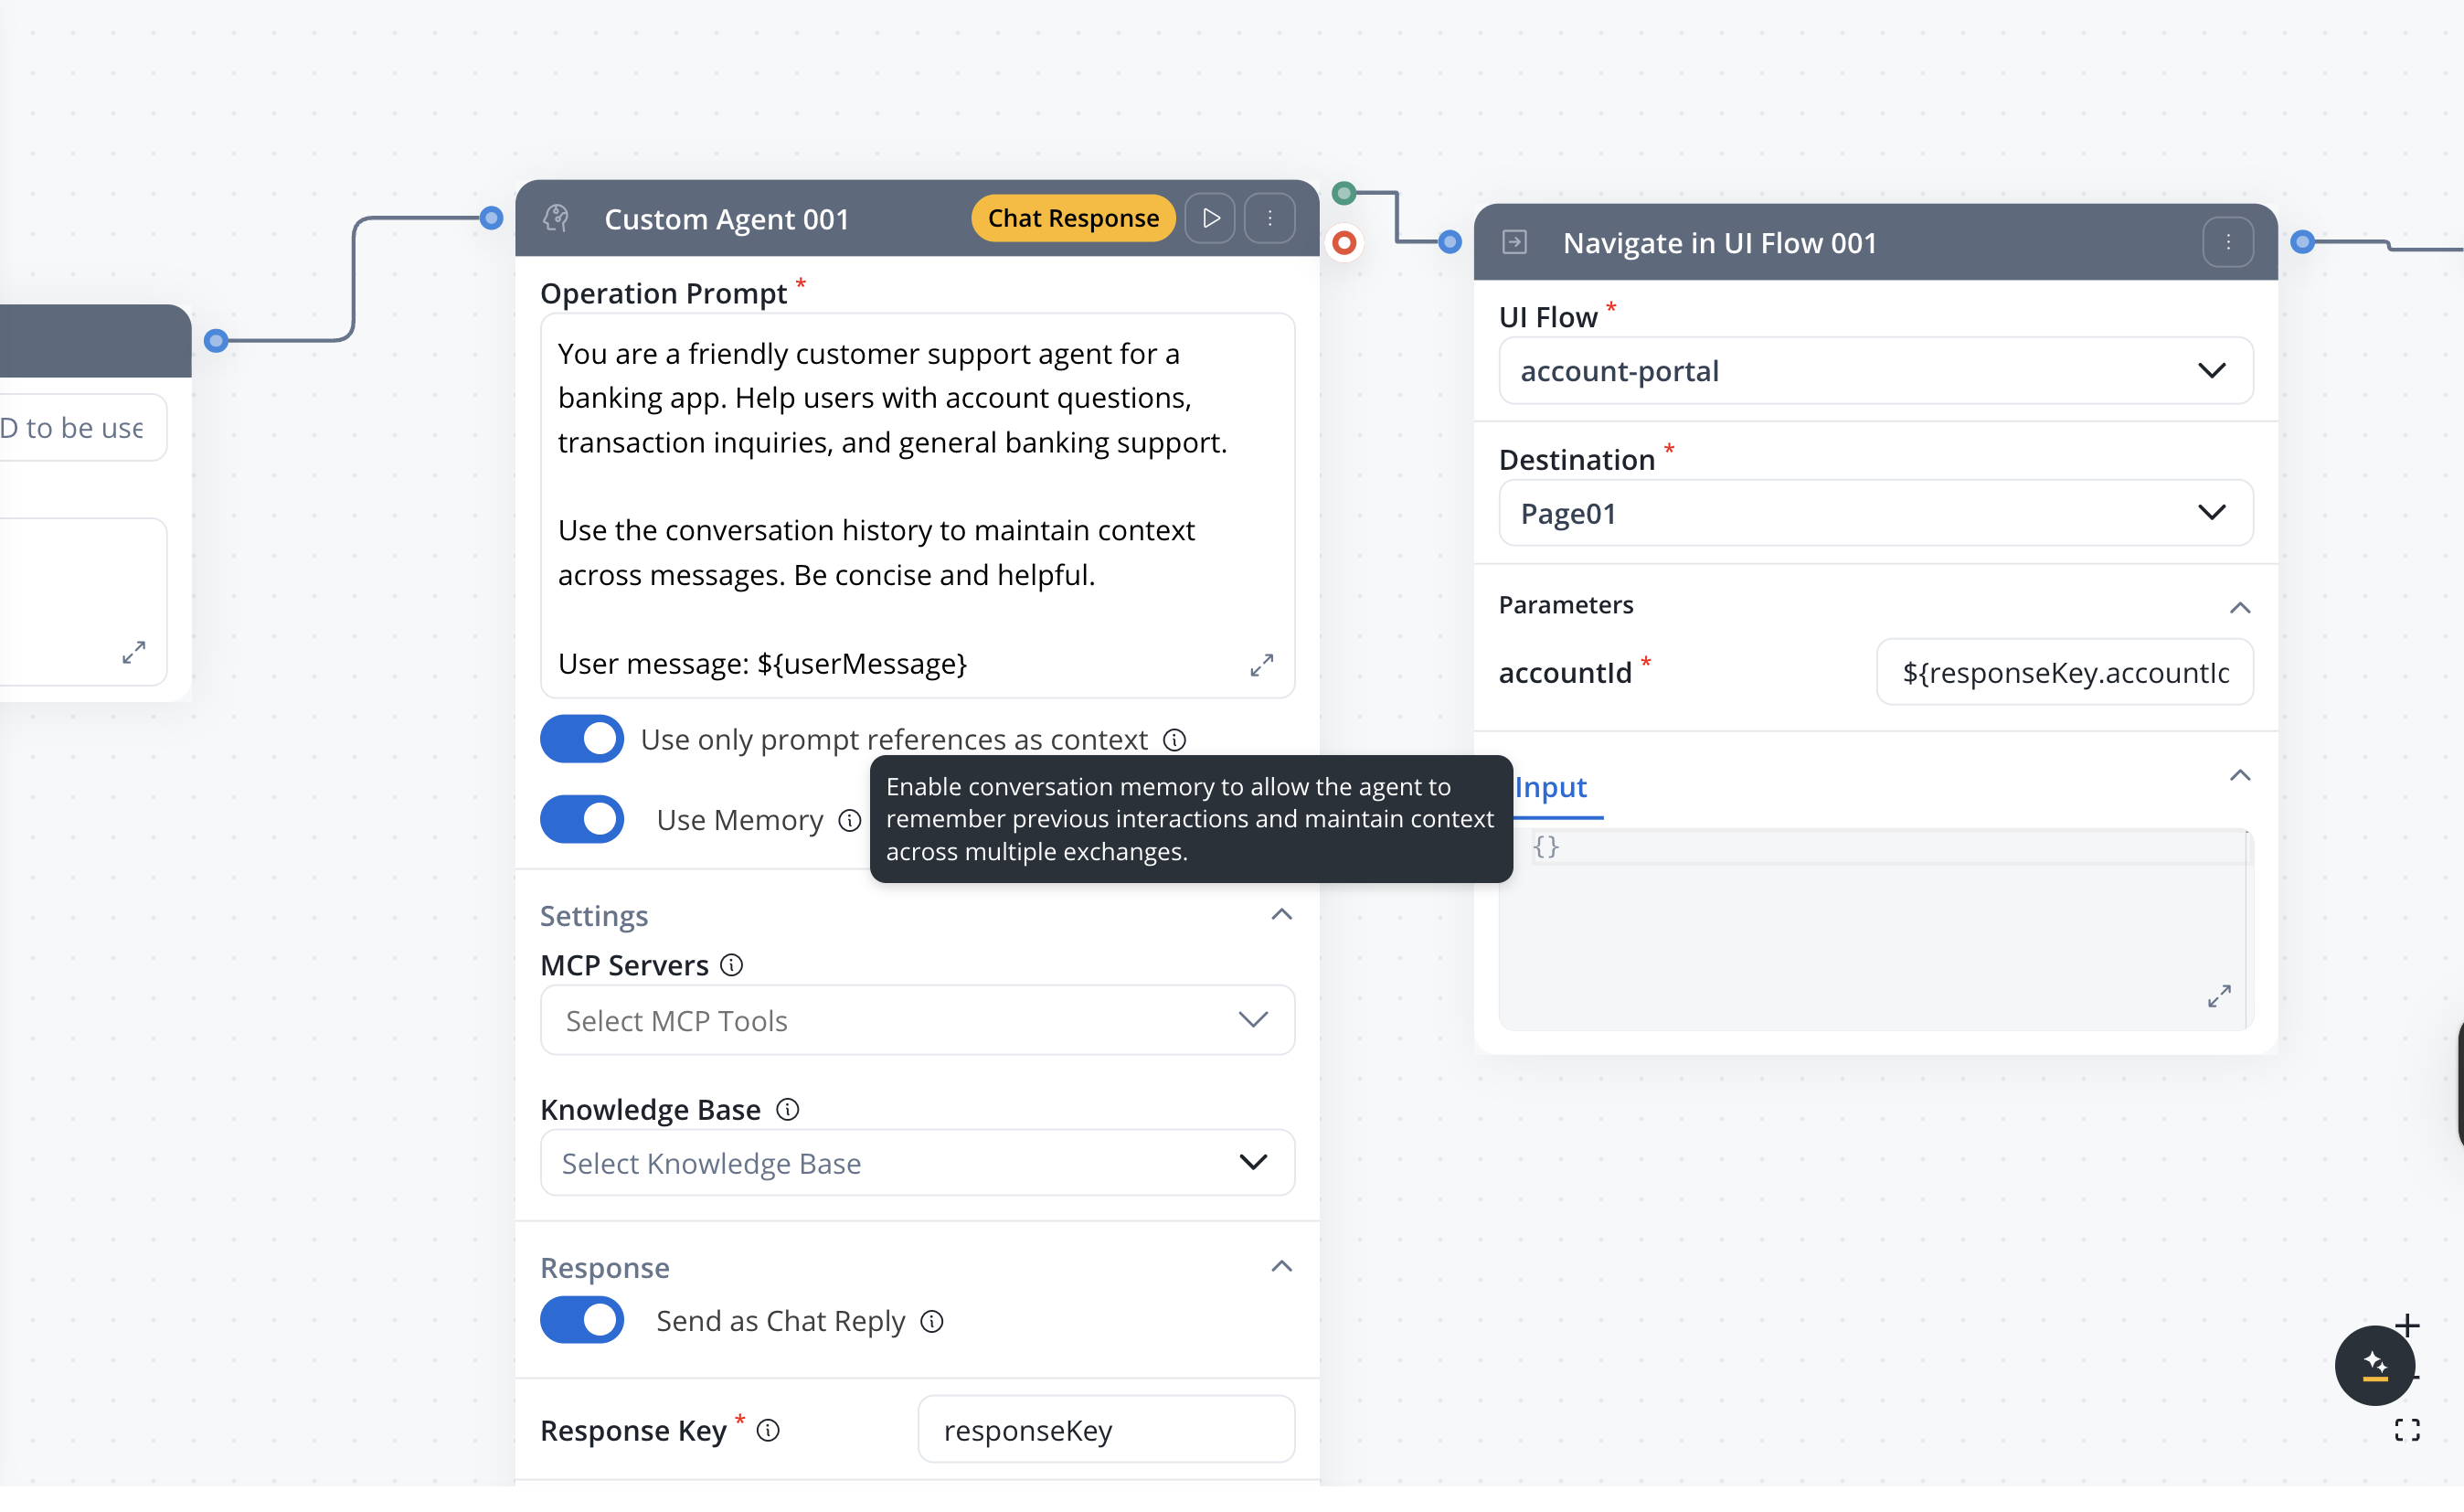Click the Response Key input field
Image resolution: width=2464 pixels, height=1512 pixels.
pyautogui.click(x=1106, y=1430)
